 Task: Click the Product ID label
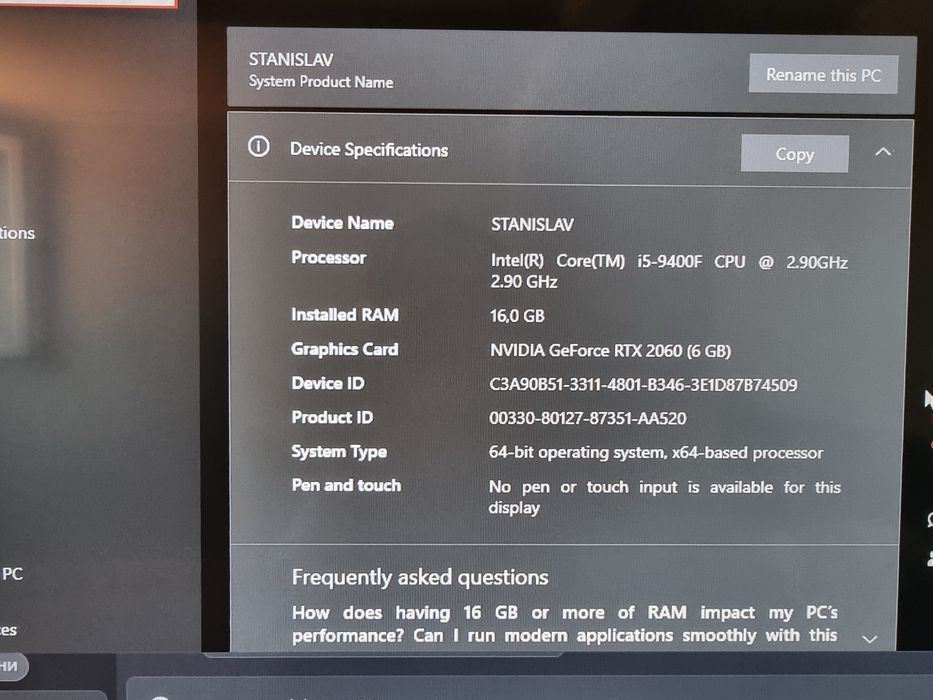click(332, 417)
